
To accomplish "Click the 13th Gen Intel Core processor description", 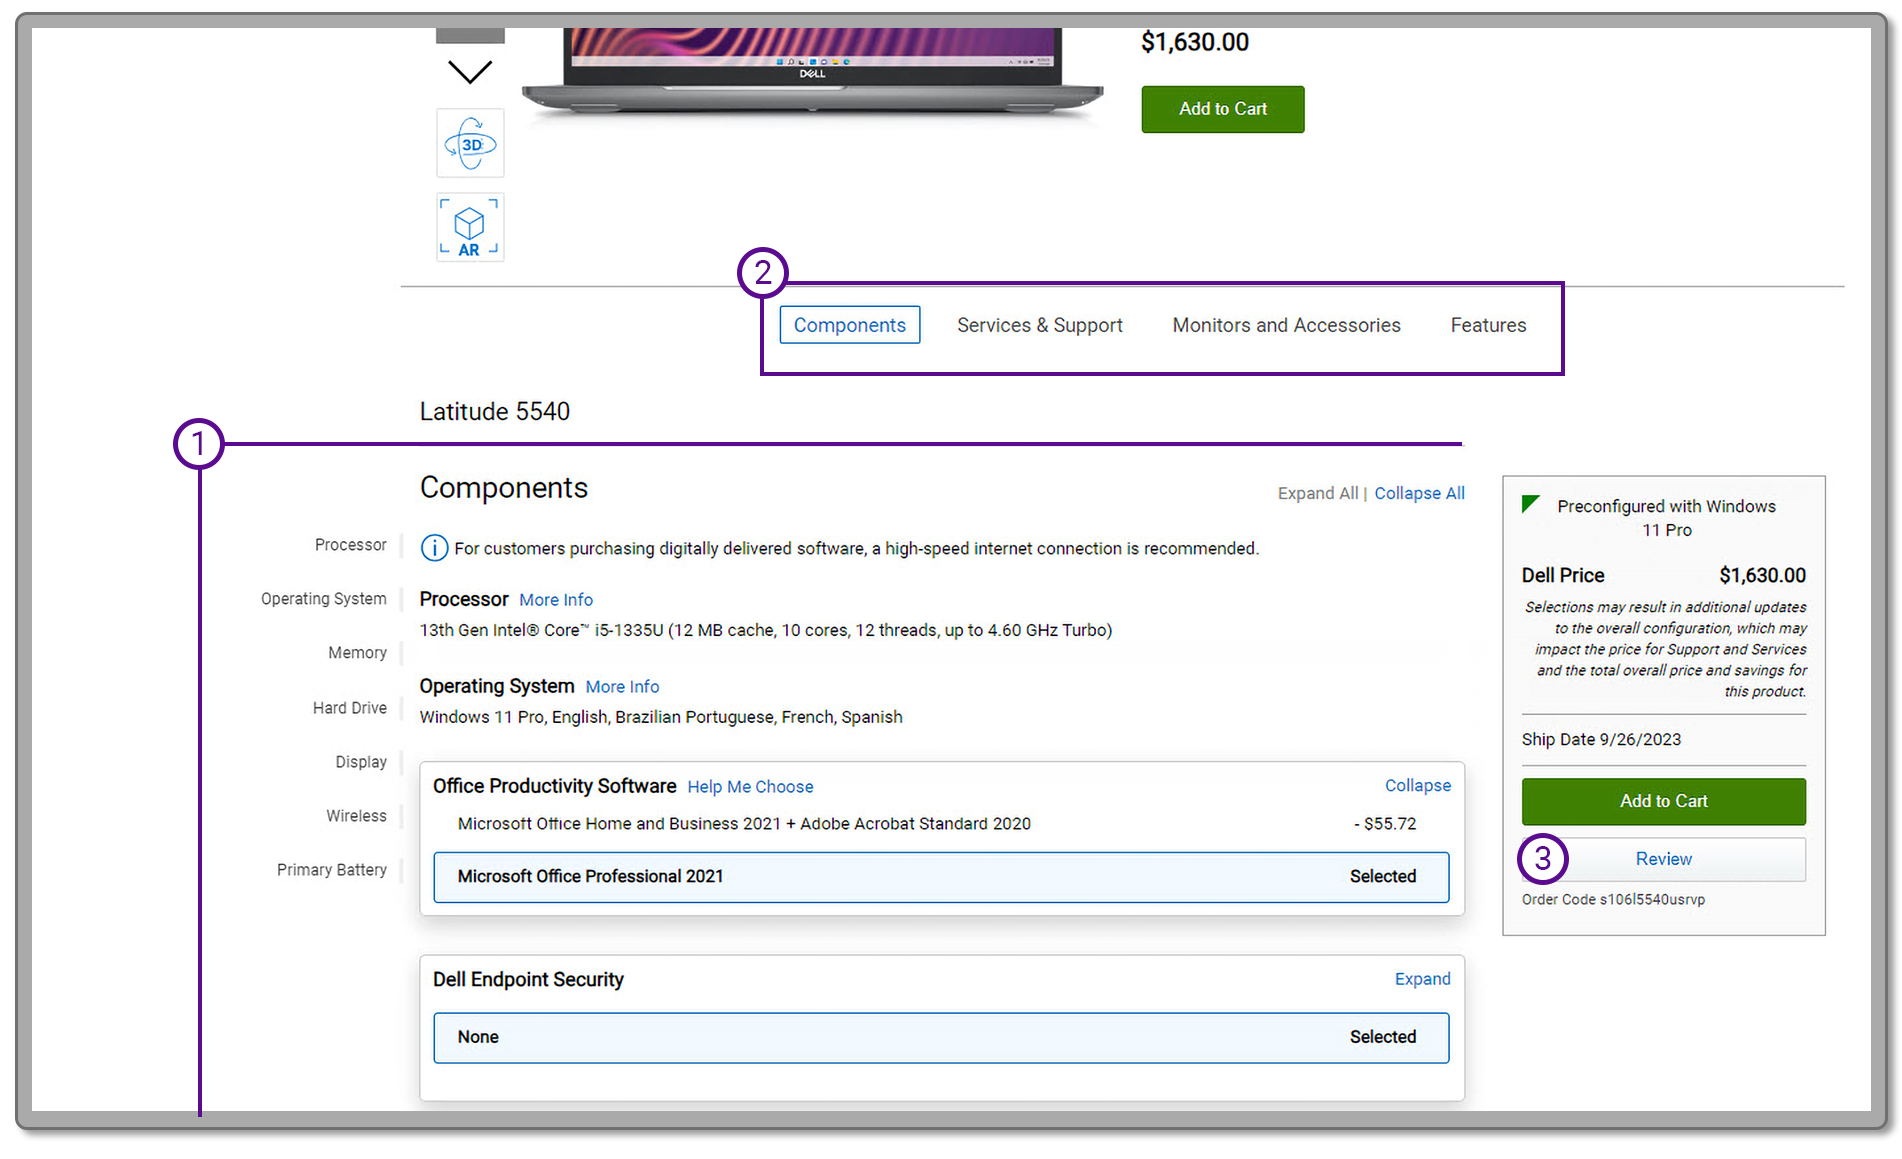I will 765,631.
